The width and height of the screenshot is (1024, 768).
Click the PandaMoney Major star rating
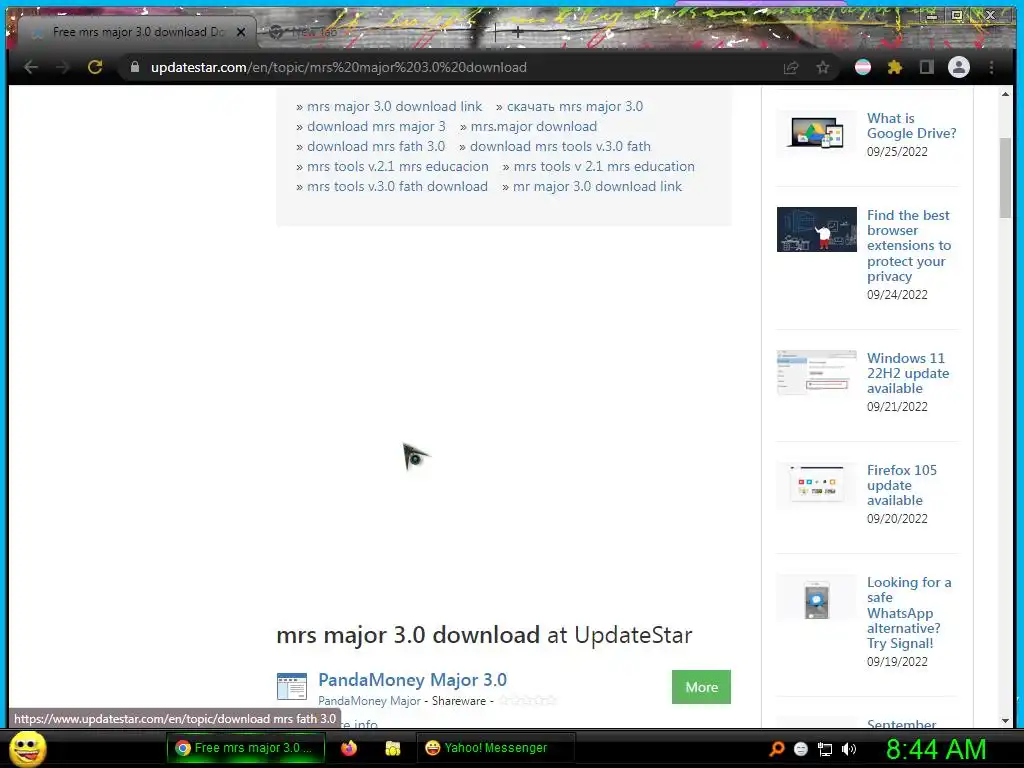point(528,701)
